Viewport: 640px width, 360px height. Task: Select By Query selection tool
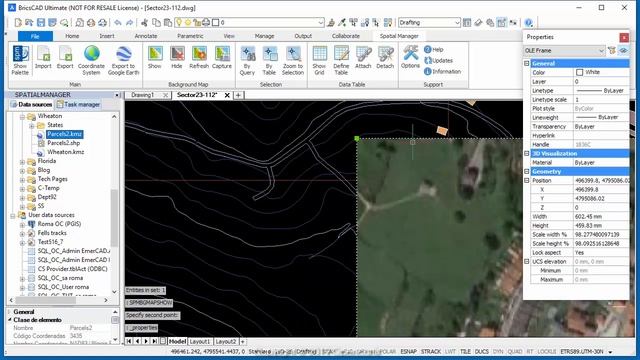247,60
